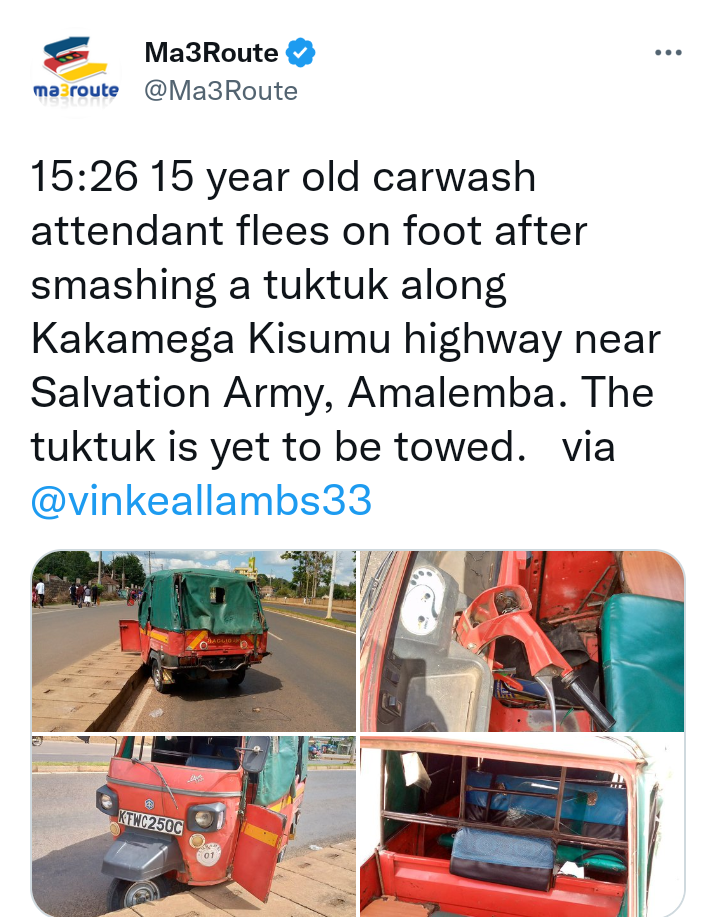
Task: View photo of tuktuk rear on highway
Action: 194,641
